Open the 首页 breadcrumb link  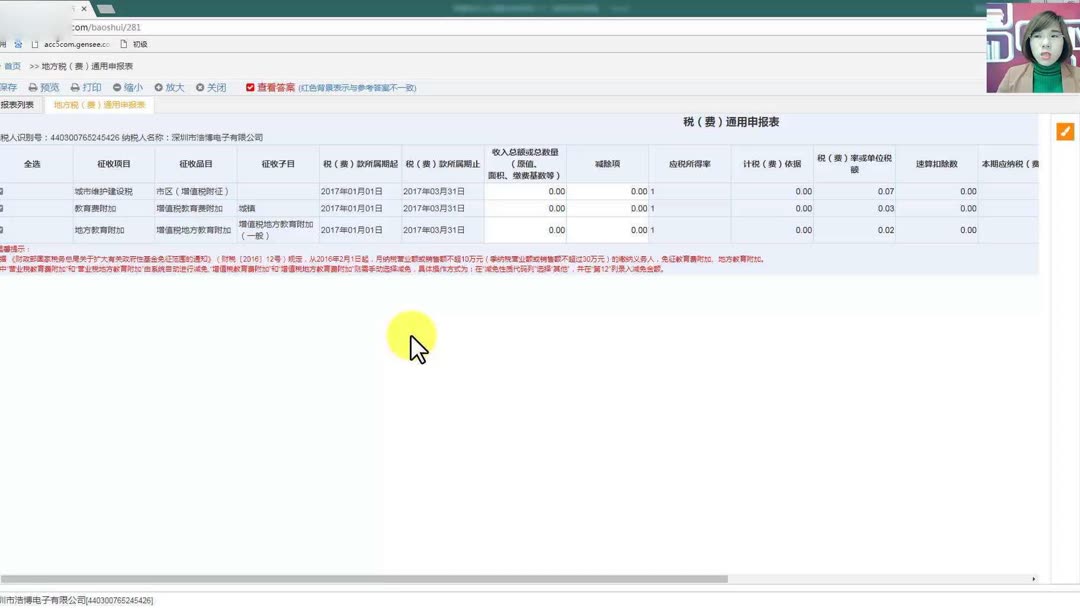coord(14,64)
